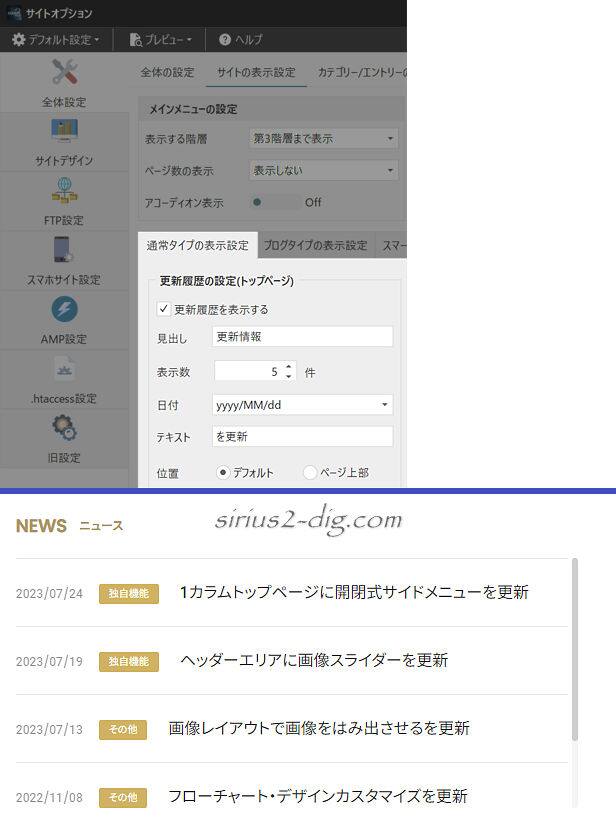The width and height of the screenshot is (616, 834).
Task: Open the ヘルプ menu
Action: (240, 39)
